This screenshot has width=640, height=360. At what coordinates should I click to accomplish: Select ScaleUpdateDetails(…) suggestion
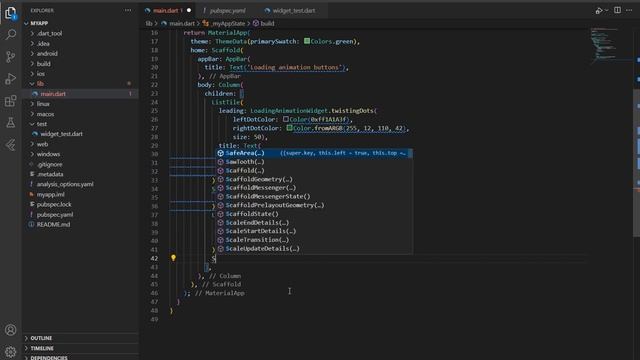point(314,249)
